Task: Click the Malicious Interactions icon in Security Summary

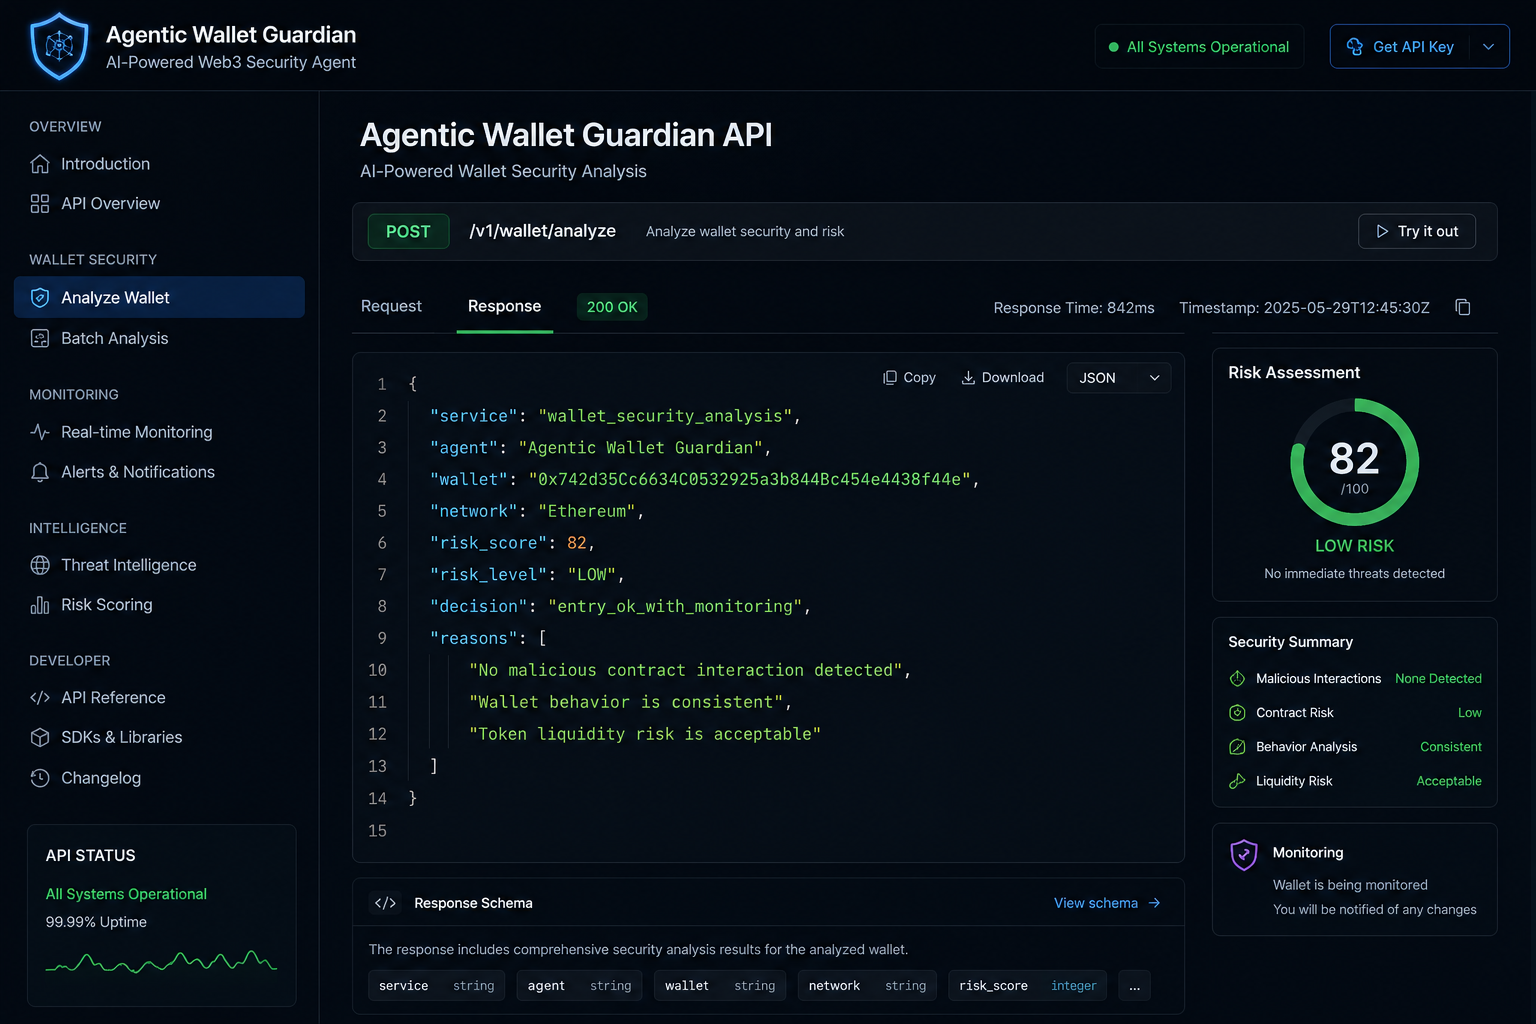Action: [1237, 679]
